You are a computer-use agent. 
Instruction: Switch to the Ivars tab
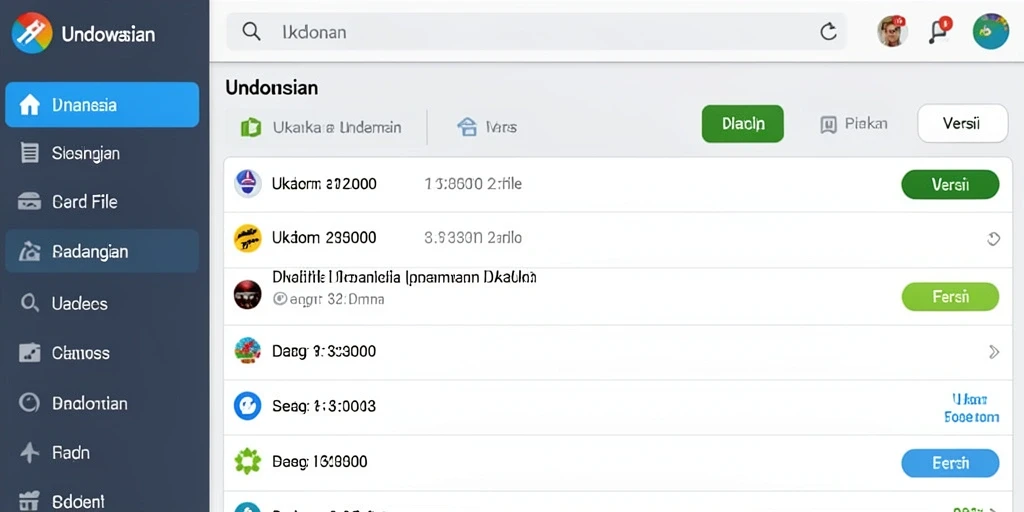point(487,127)
